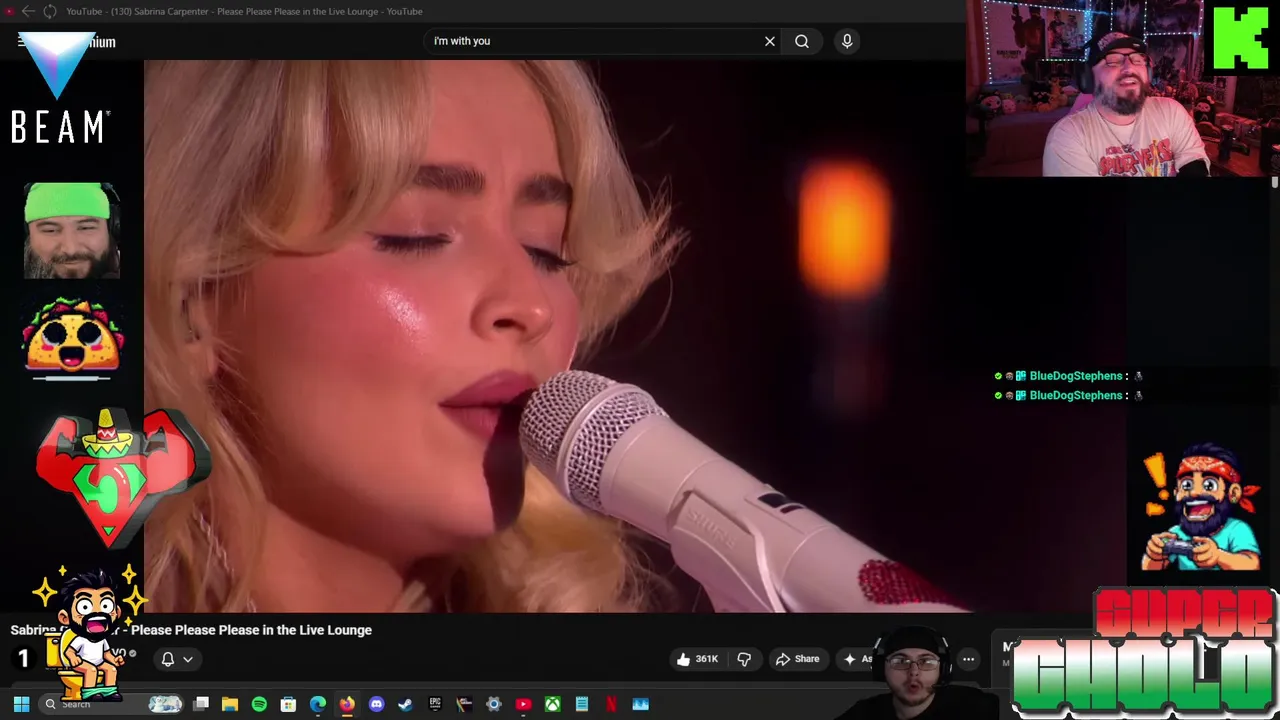This screenshot has width=1280, height=720.
Task: Open Task View on the taskbar
Action: 201,704
